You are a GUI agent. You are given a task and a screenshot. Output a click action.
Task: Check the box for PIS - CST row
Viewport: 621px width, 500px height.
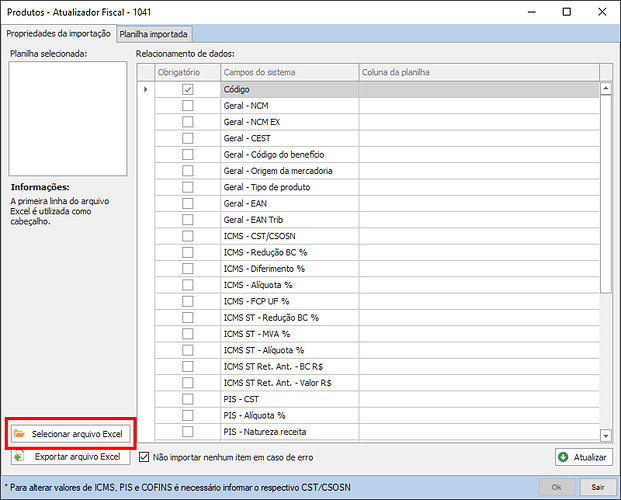[188, 399]
